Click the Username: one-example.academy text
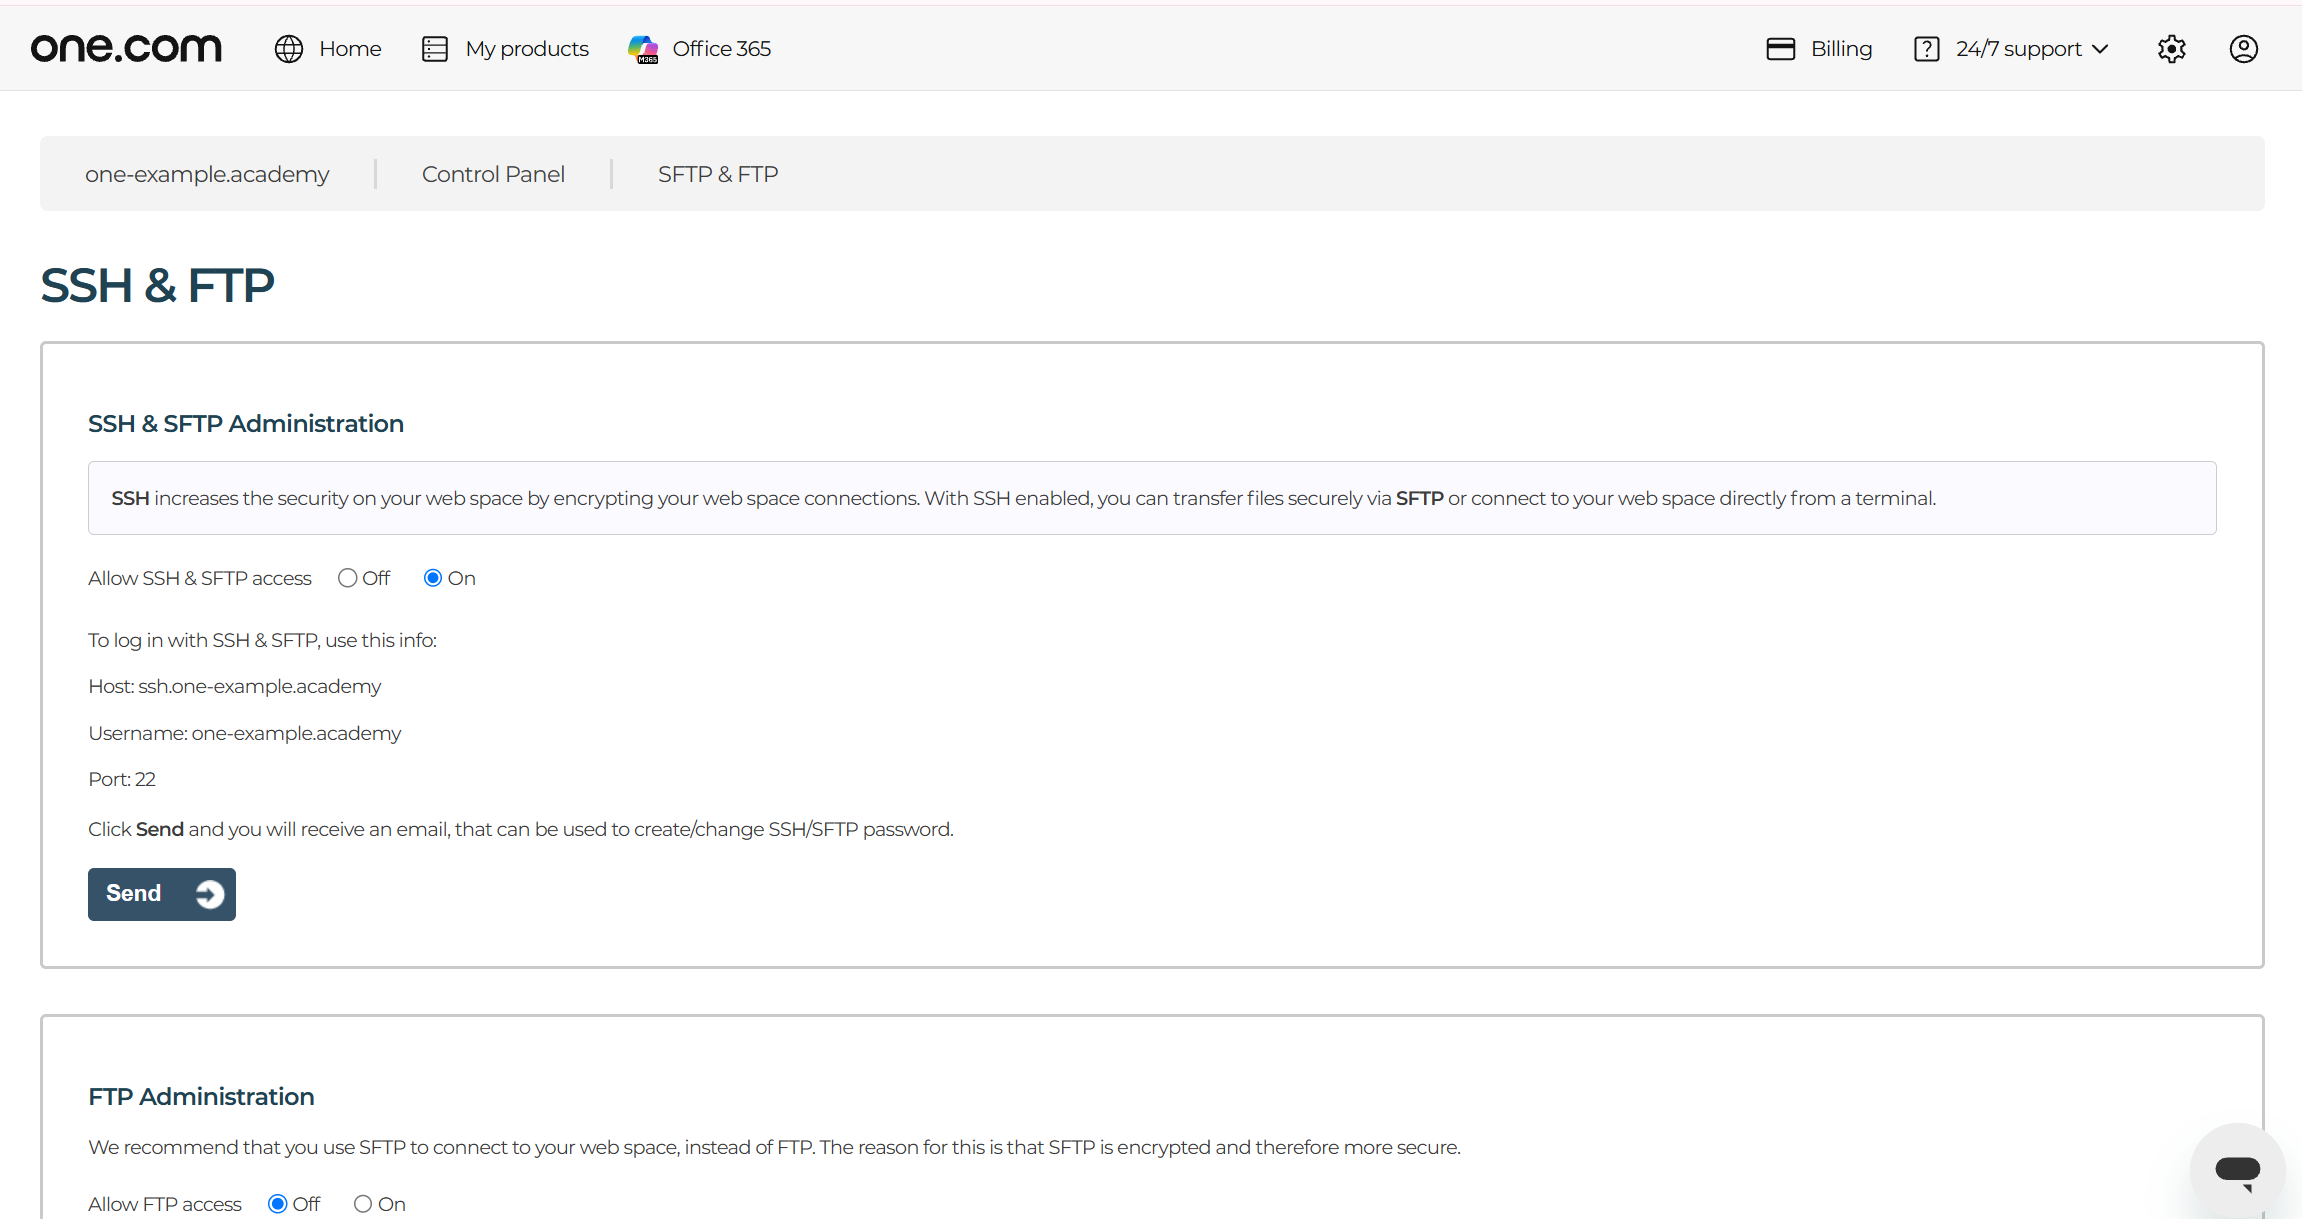2302x1219 pixels. [x=245, y=733]
